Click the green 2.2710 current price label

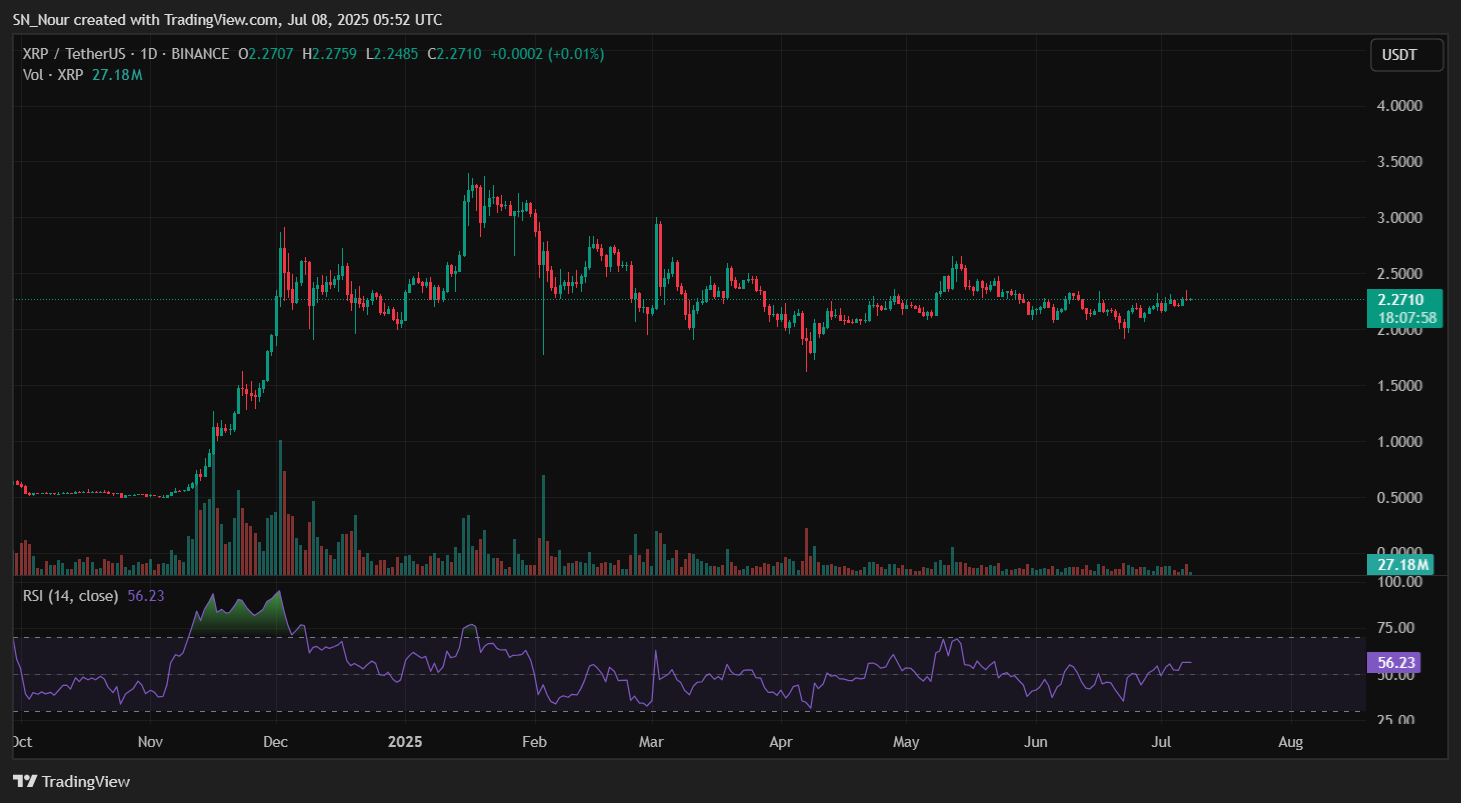tap(1403, 298)
